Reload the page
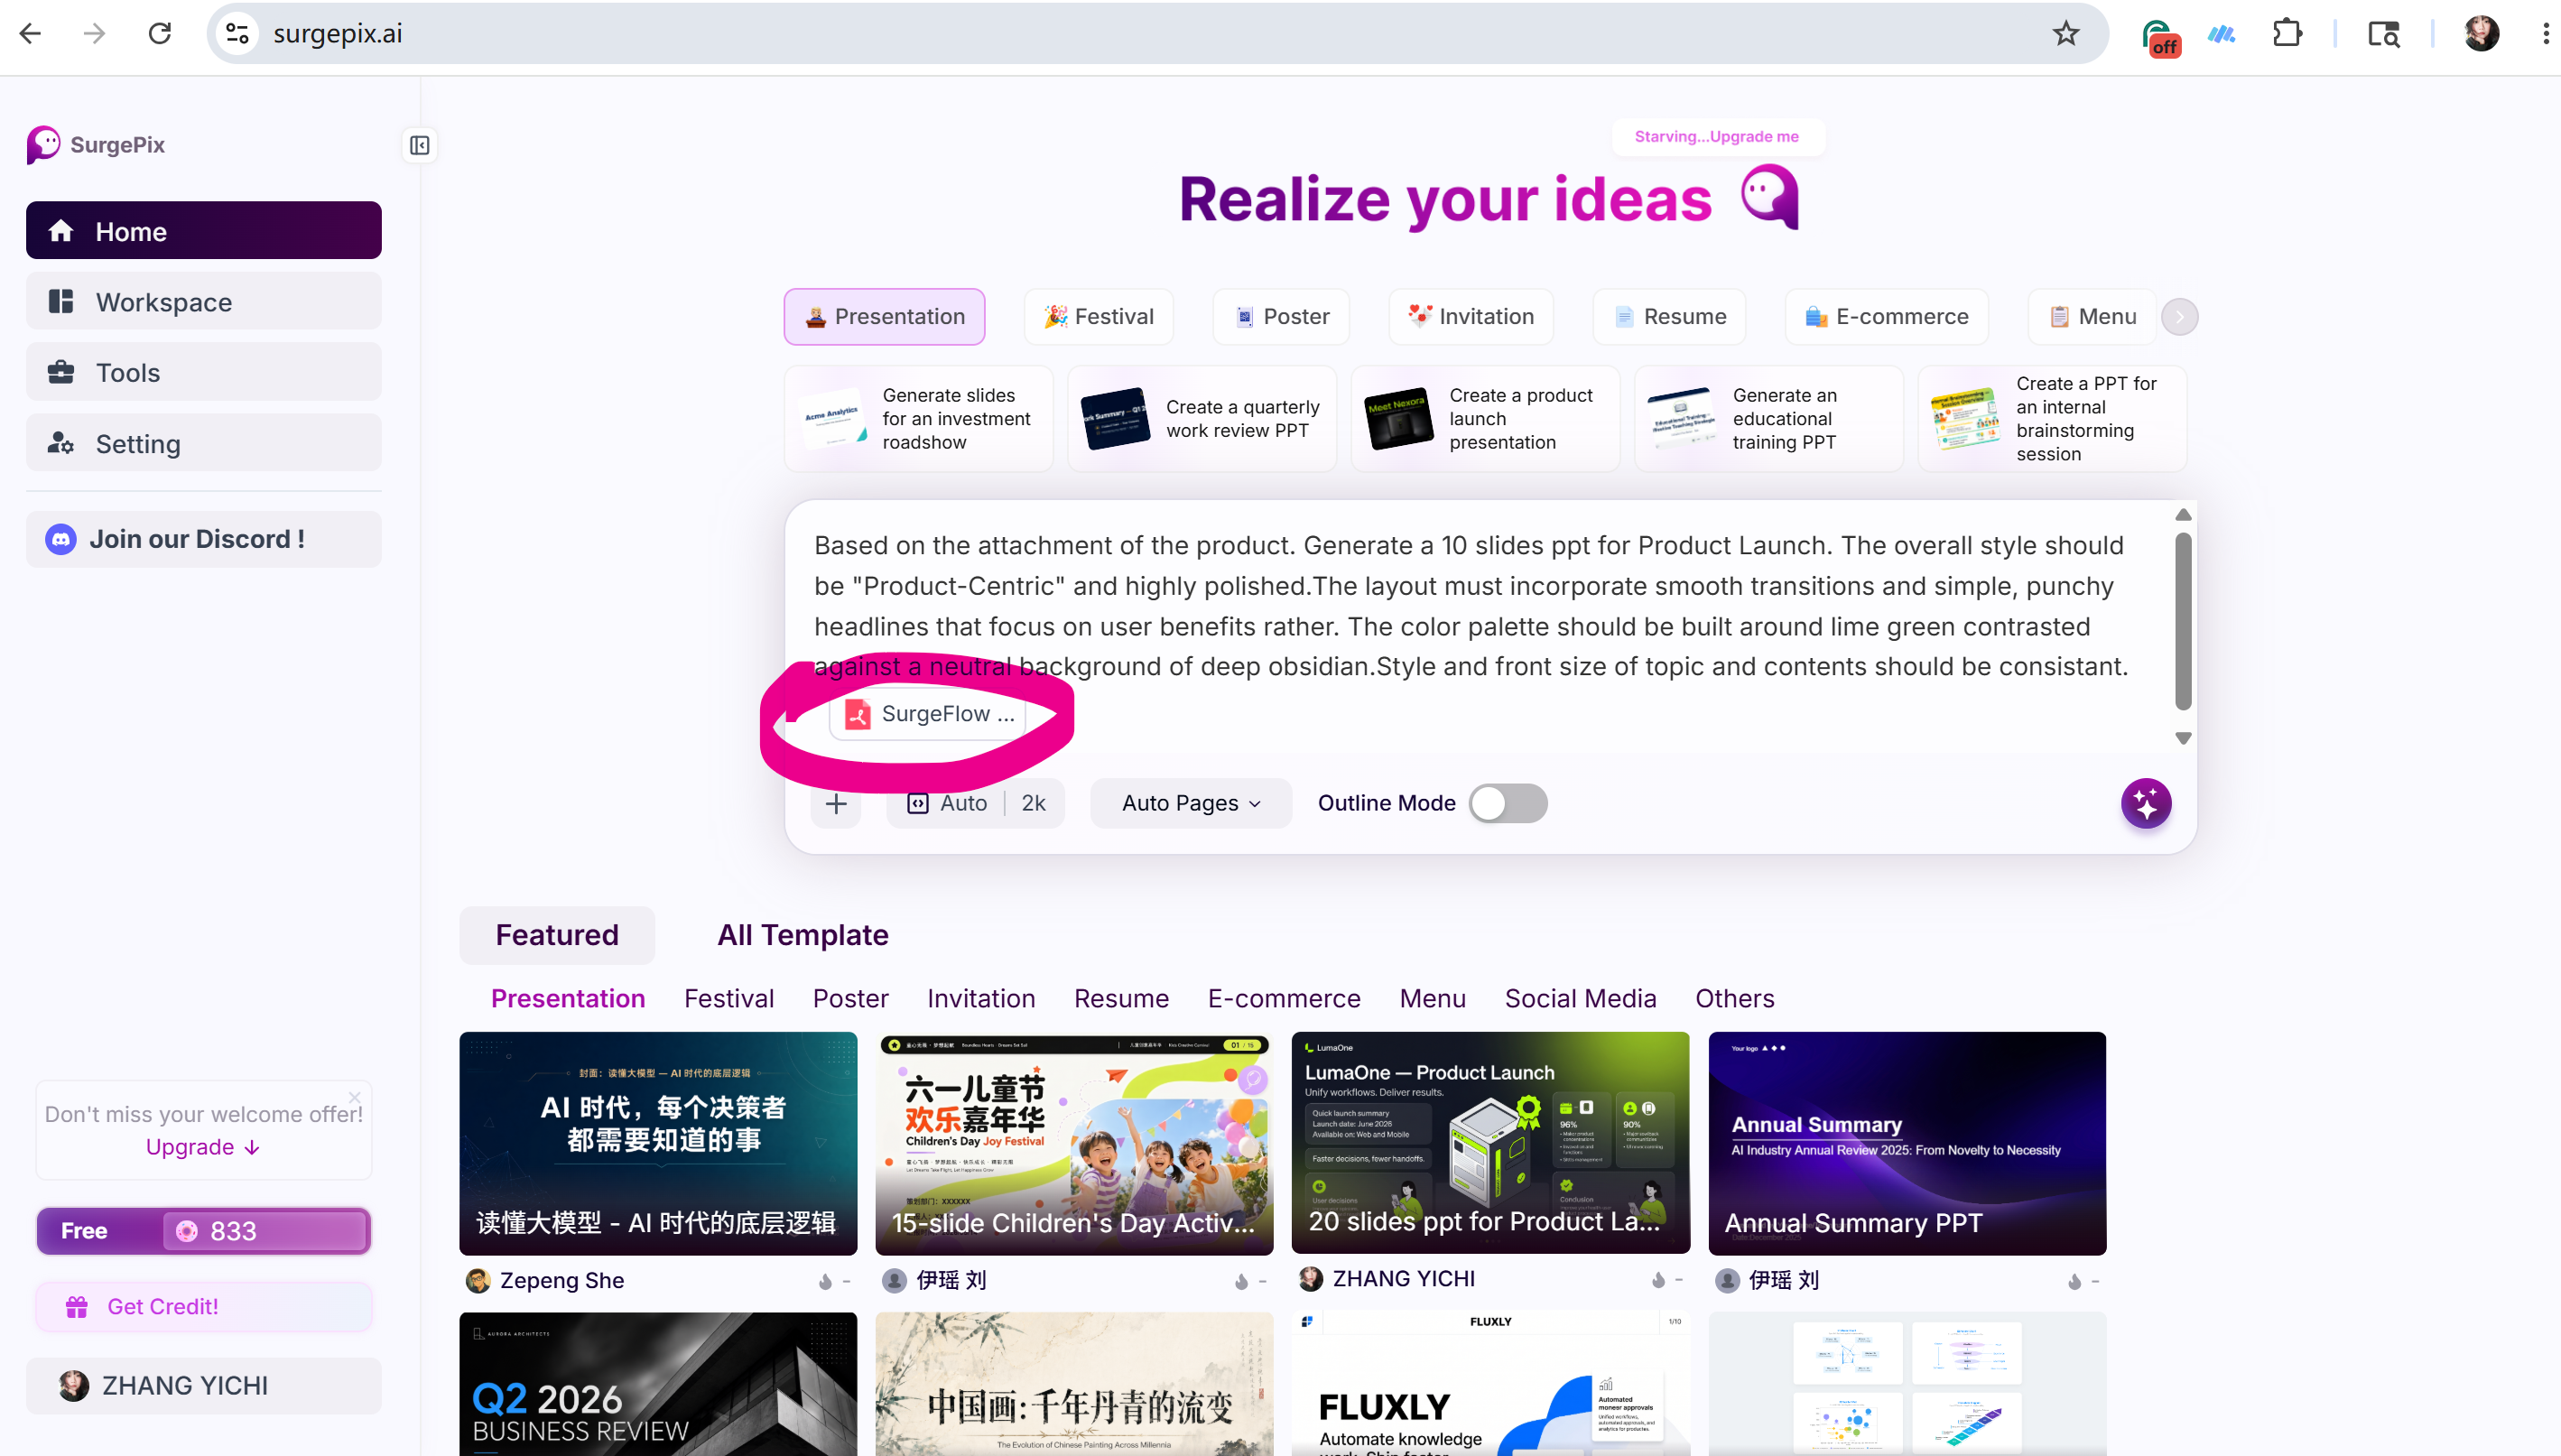This screenshot has height=1456, width=2561. [160, 33]
